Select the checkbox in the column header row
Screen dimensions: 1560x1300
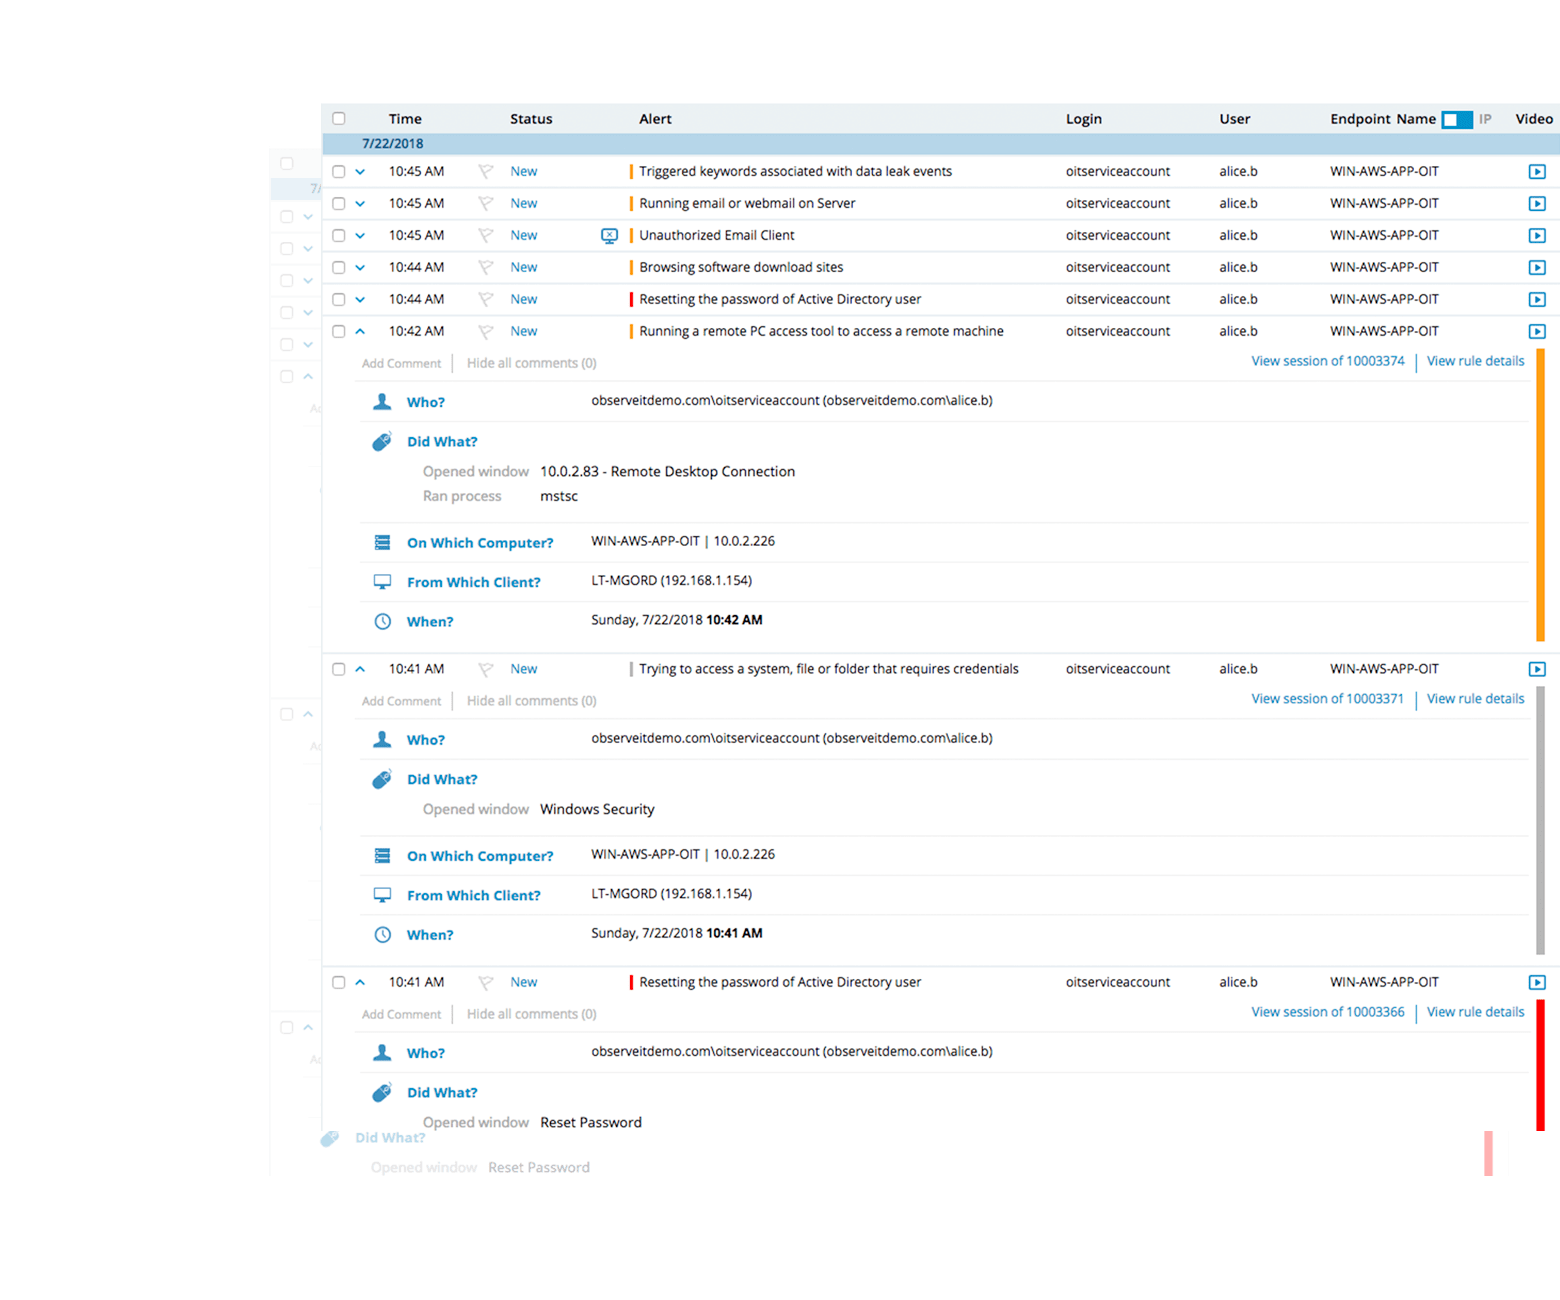338,118
